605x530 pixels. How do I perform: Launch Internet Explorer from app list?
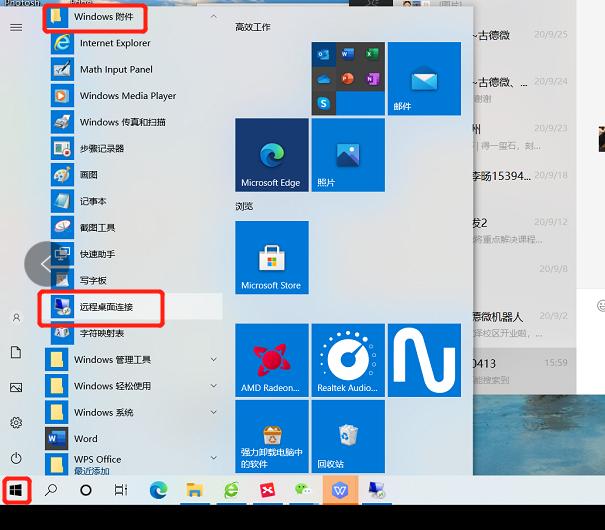(x=136, y=43)
